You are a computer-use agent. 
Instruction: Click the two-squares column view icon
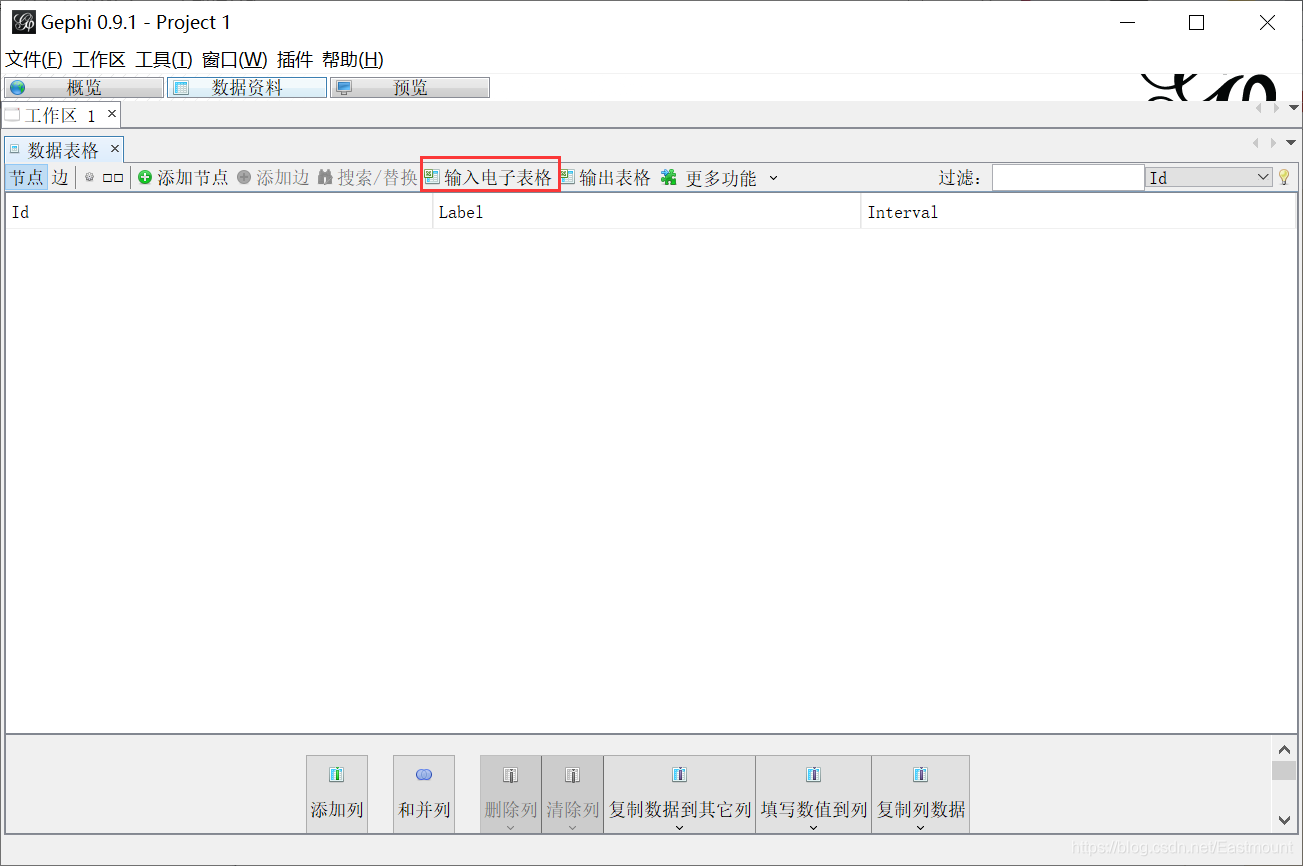pos(113,178)
